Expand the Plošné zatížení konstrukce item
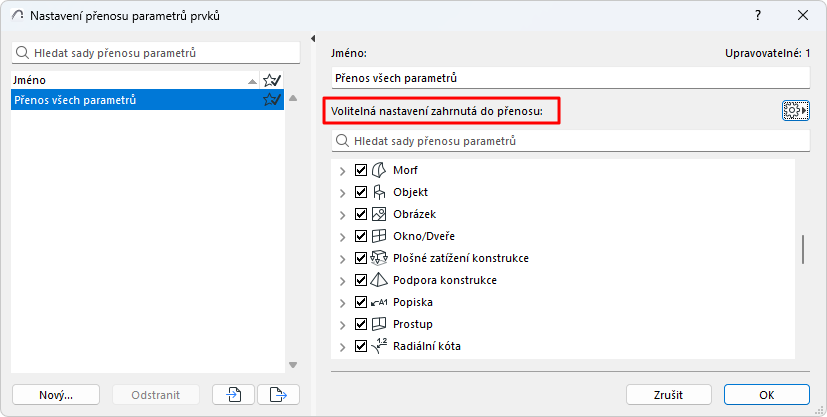 pyautogui.click(x=343, y=258)
